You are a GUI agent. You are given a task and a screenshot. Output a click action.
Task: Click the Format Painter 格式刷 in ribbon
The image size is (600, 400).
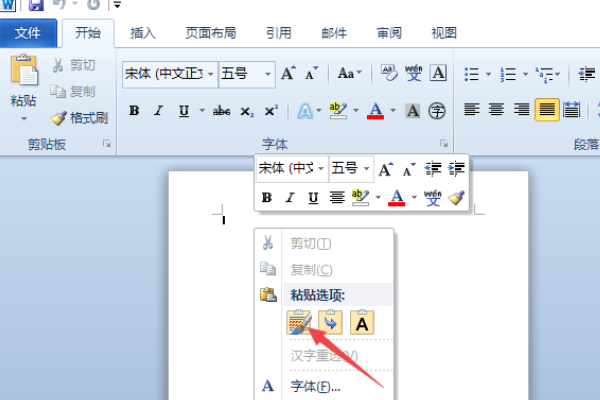point(79,118)
